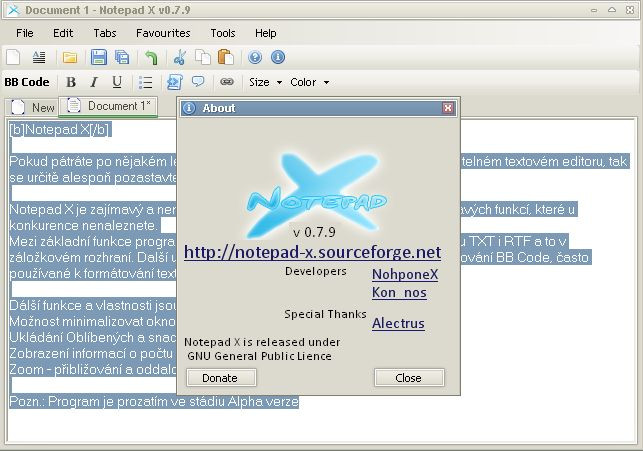
Task: Click the Notepad X logo image
Action: pos(317,195)
